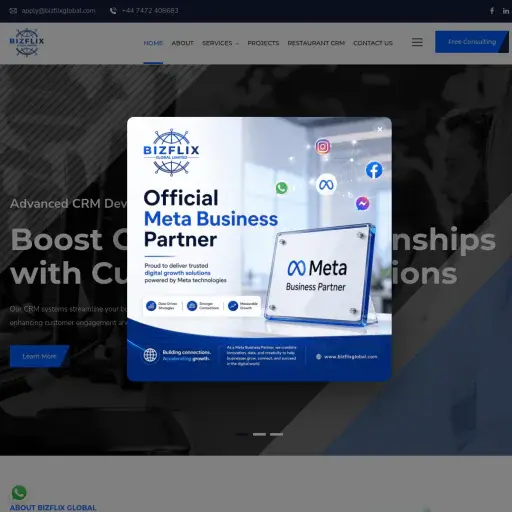
Task: Expand the Services dropdown arrow
Action: coord(237,44)
